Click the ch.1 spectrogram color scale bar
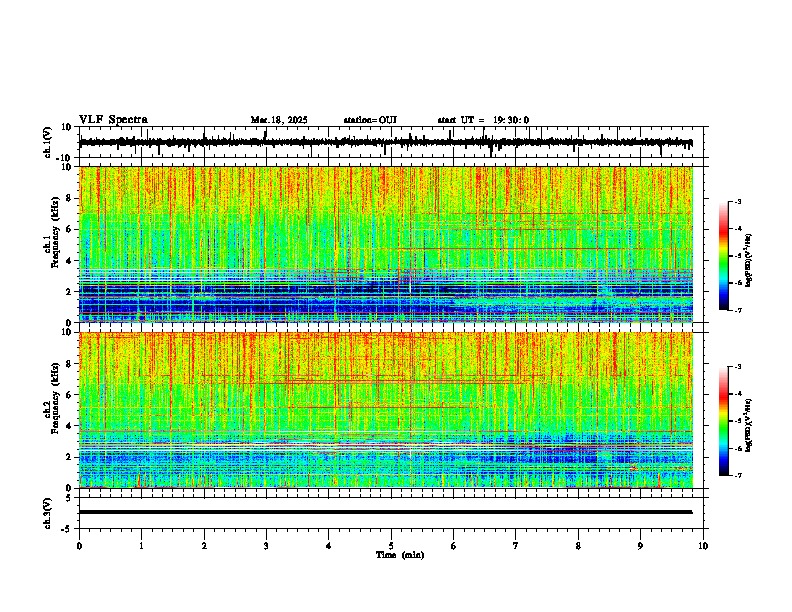 [724, 255]
